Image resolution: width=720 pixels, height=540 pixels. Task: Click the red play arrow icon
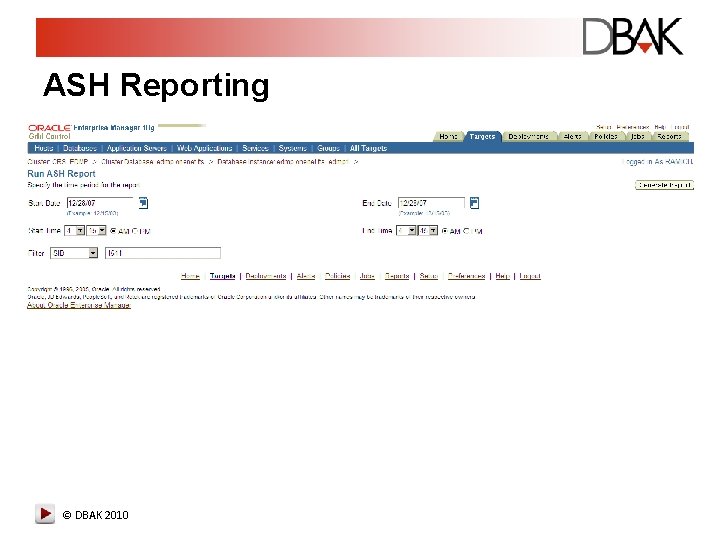coord(45,514)
